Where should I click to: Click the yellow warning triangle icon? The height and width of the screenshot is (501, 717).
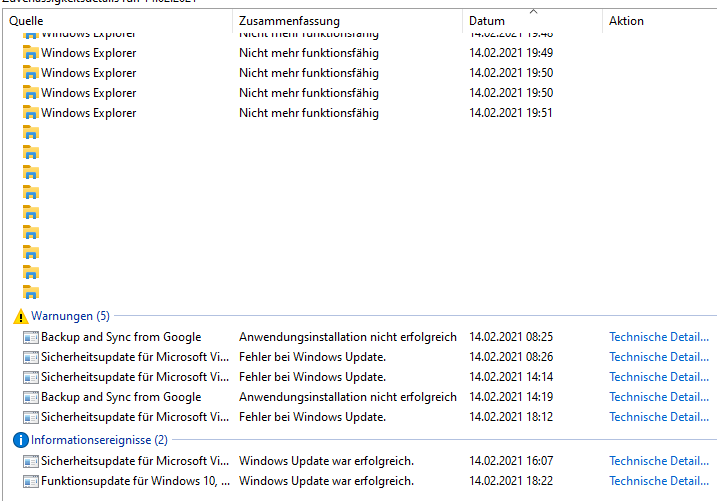point(21,316)
